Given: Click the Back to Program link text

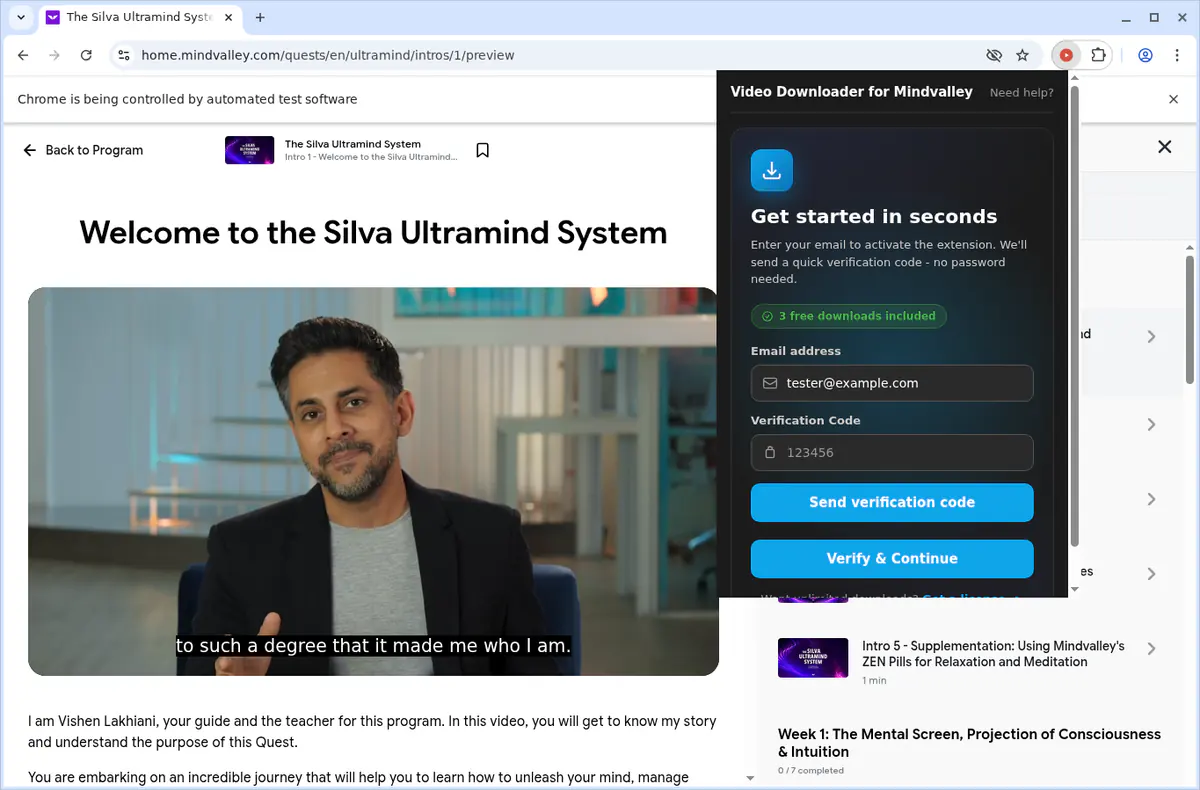Looking at the screenshot, I should tap(94, 150).
